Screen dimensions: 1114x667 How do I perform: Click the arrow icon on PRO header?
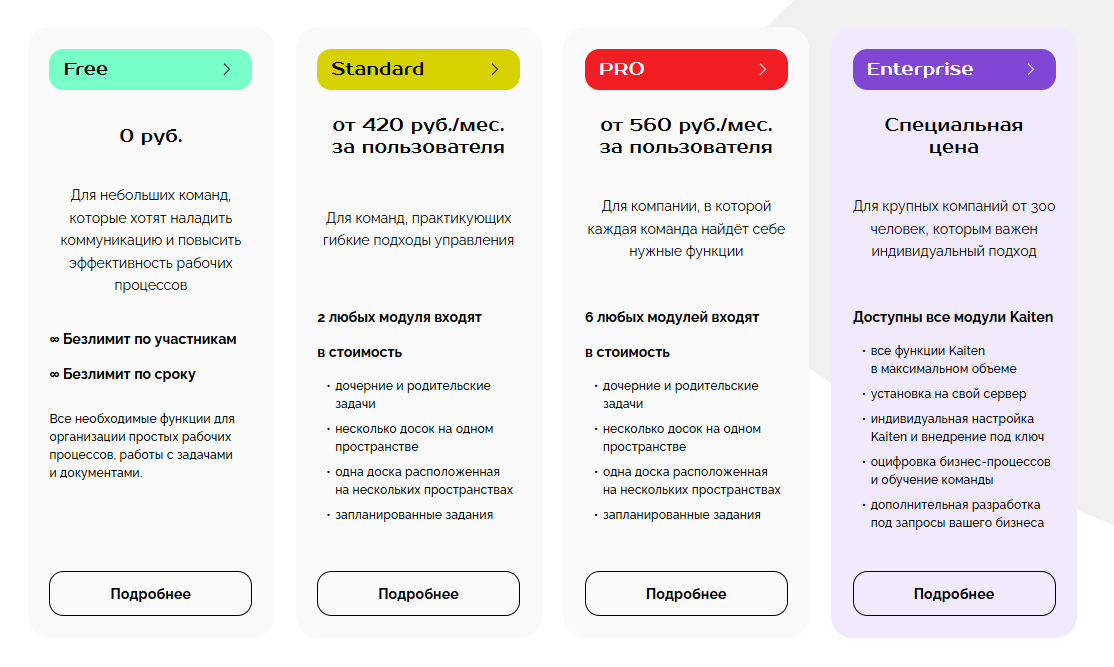[763, 70]
